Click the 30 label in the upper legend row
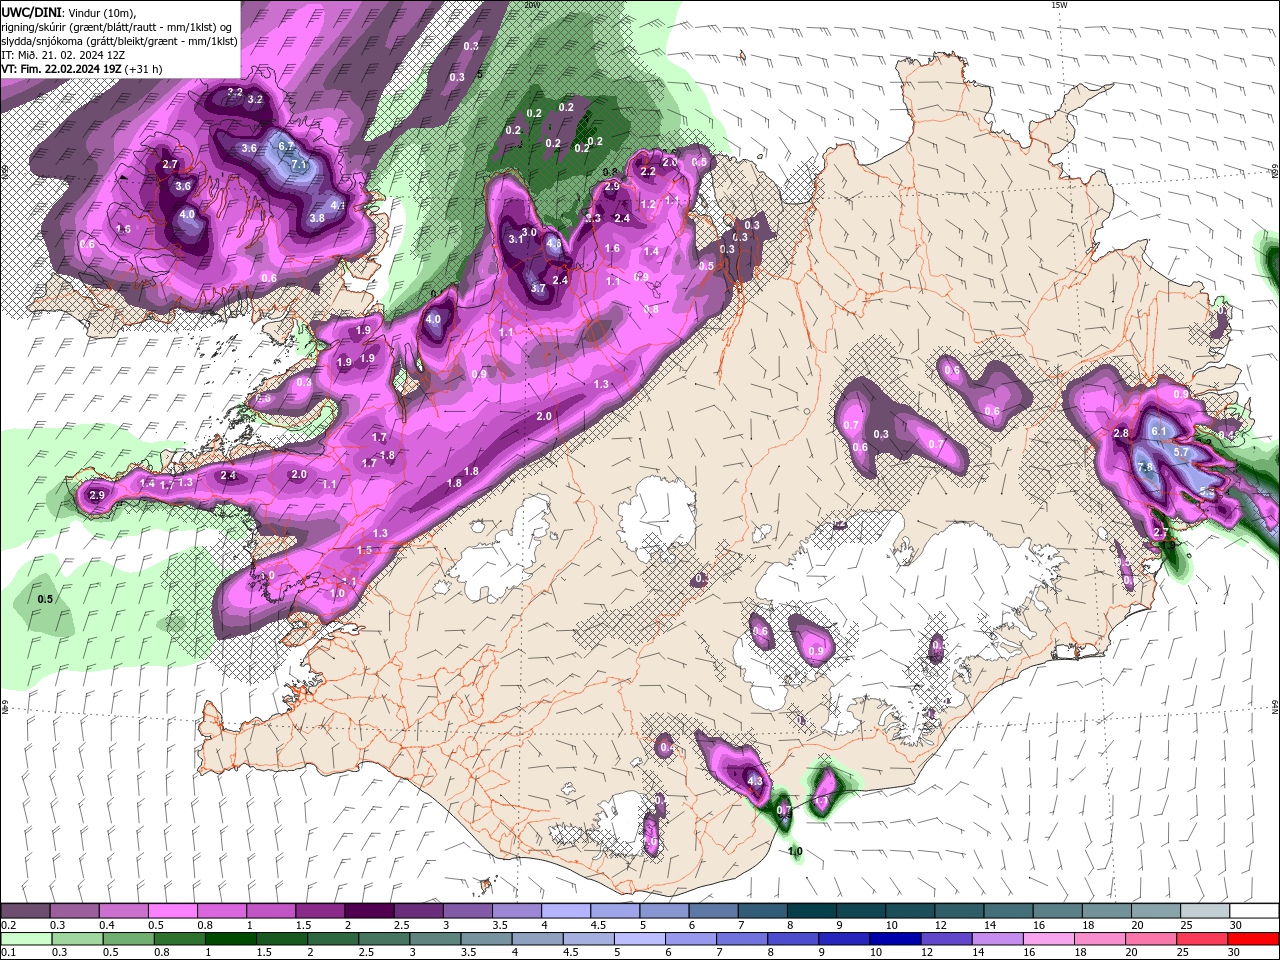Image resolution: width=1280 pixels, height=960 pixels. 1236,925
